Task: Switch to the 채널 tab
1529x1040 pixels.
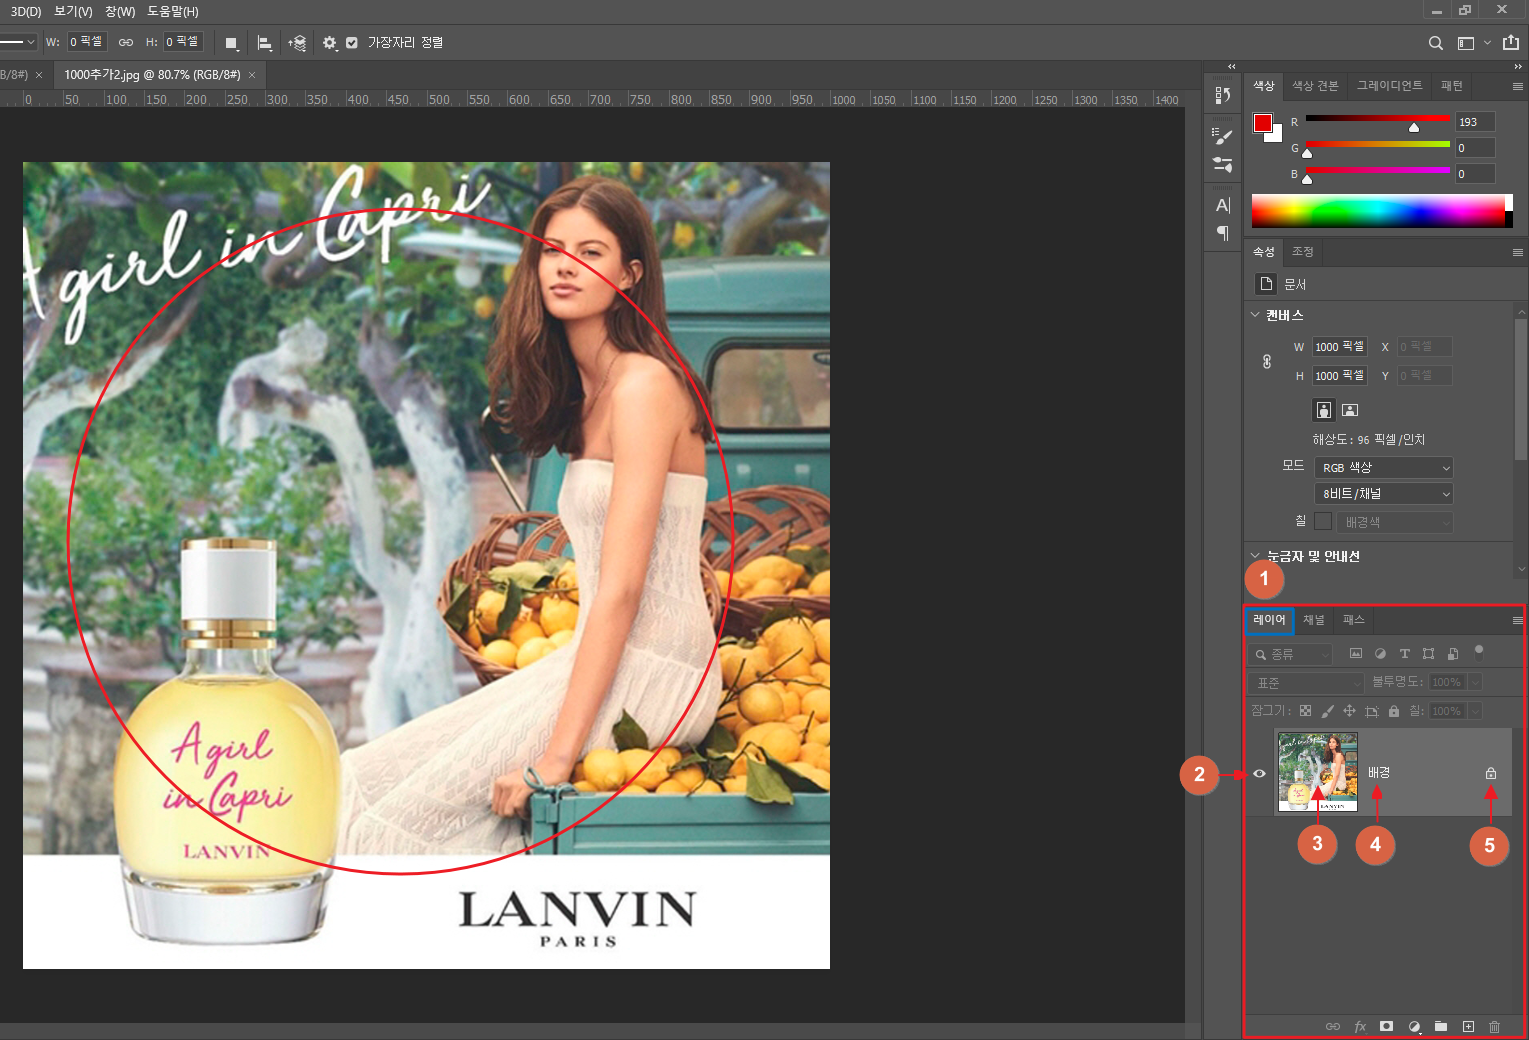Action: (1313, 620)
